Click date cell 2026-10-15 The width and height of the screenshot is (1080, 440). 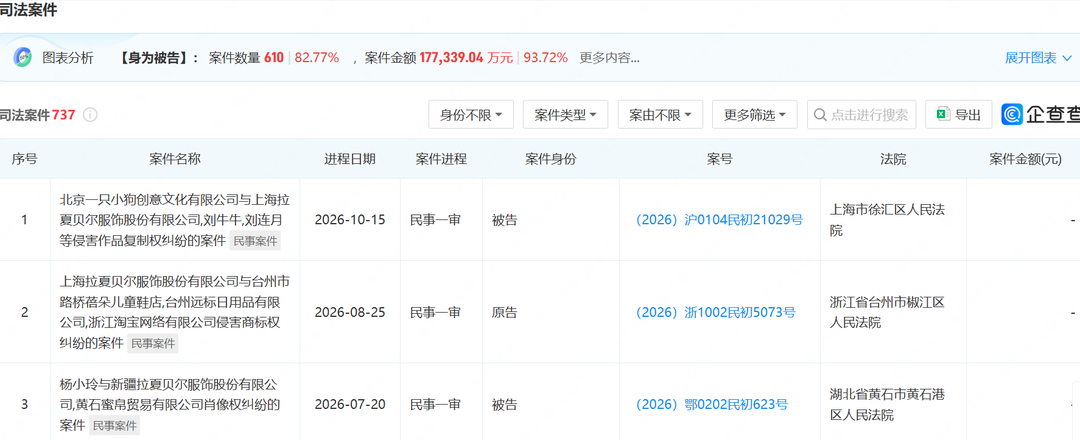[x=350, y=220]
